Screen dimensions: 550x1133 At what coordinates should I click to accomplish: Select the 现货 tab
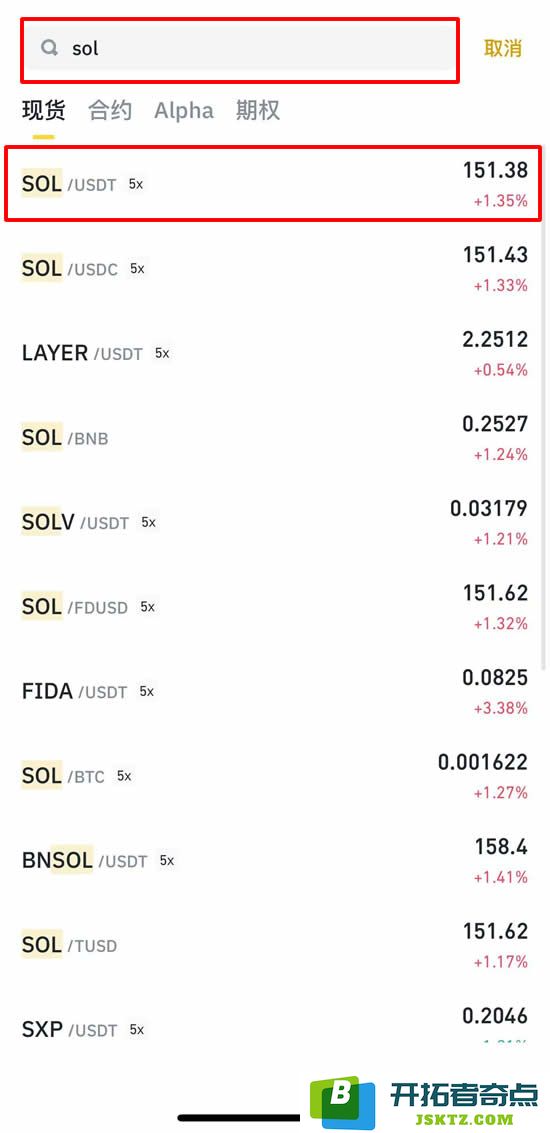[43, 111]
